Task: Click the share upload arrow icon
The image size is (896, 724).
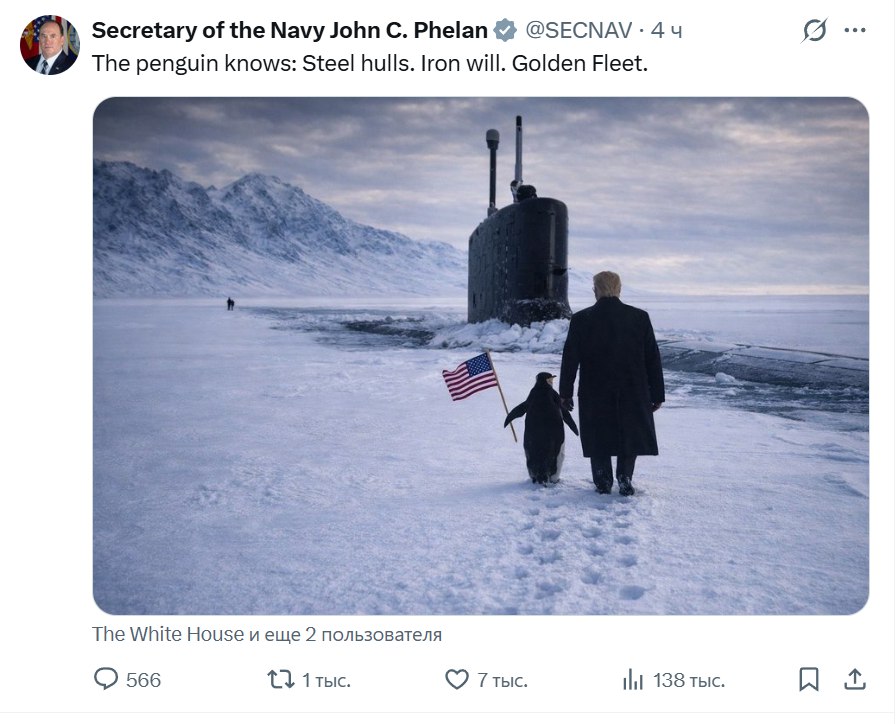Action: [x=855, y=680]
